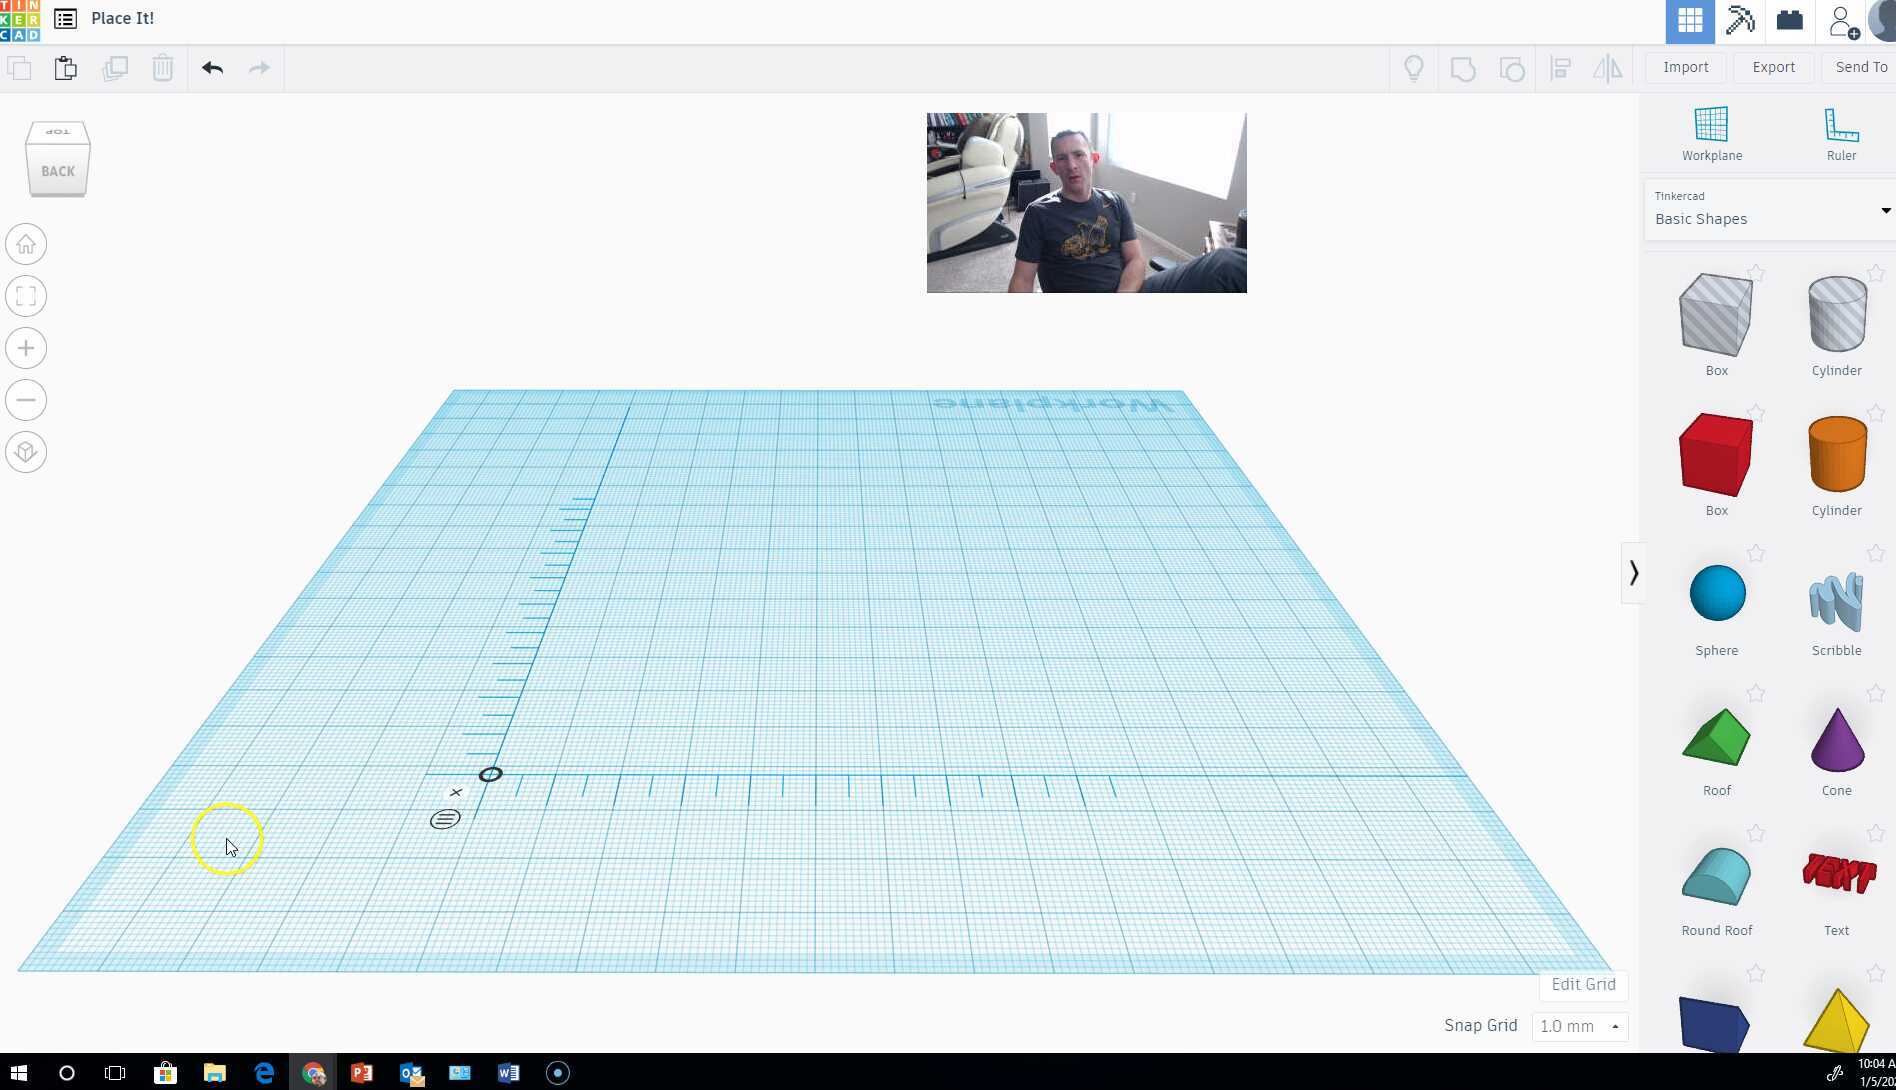Open the Basic Shapes category dropdown
This screenshot has width=1896, height=1090.
point(1886,210)
